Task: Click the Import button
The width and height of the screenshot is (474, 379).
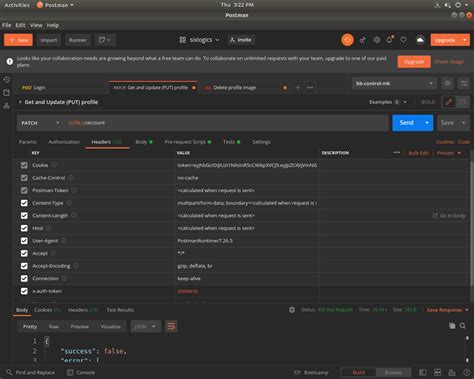Action: point(49,40)
